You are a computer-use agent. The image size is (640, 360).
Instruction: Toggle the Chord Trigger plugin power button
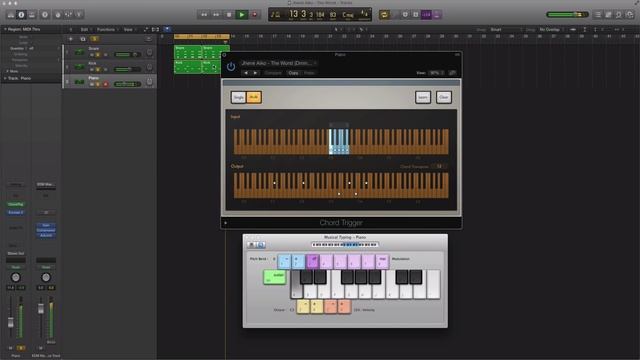click(231, 66)
